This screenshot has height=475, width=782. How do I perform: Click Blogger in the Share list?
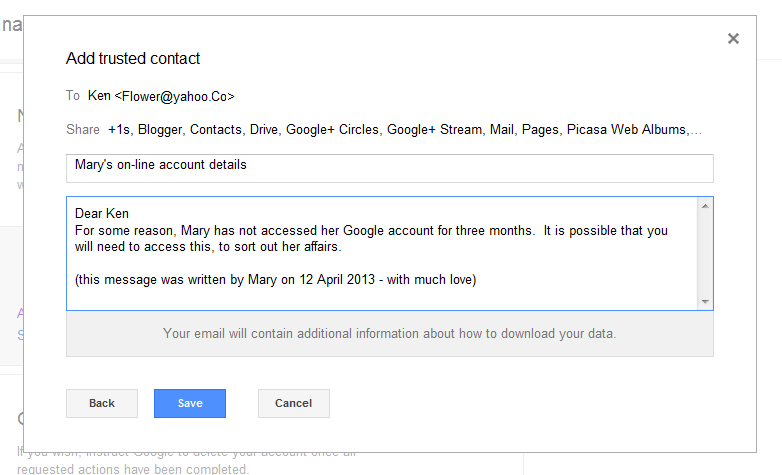coord(160,129)
